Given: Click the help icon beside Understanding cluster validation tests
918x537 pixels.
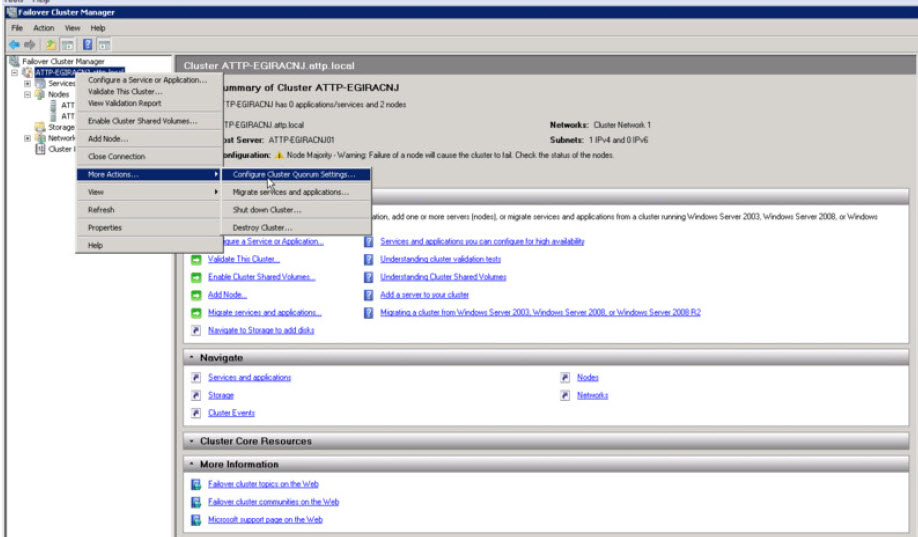Looking at the screenshot, I should [x=368, y=259].
